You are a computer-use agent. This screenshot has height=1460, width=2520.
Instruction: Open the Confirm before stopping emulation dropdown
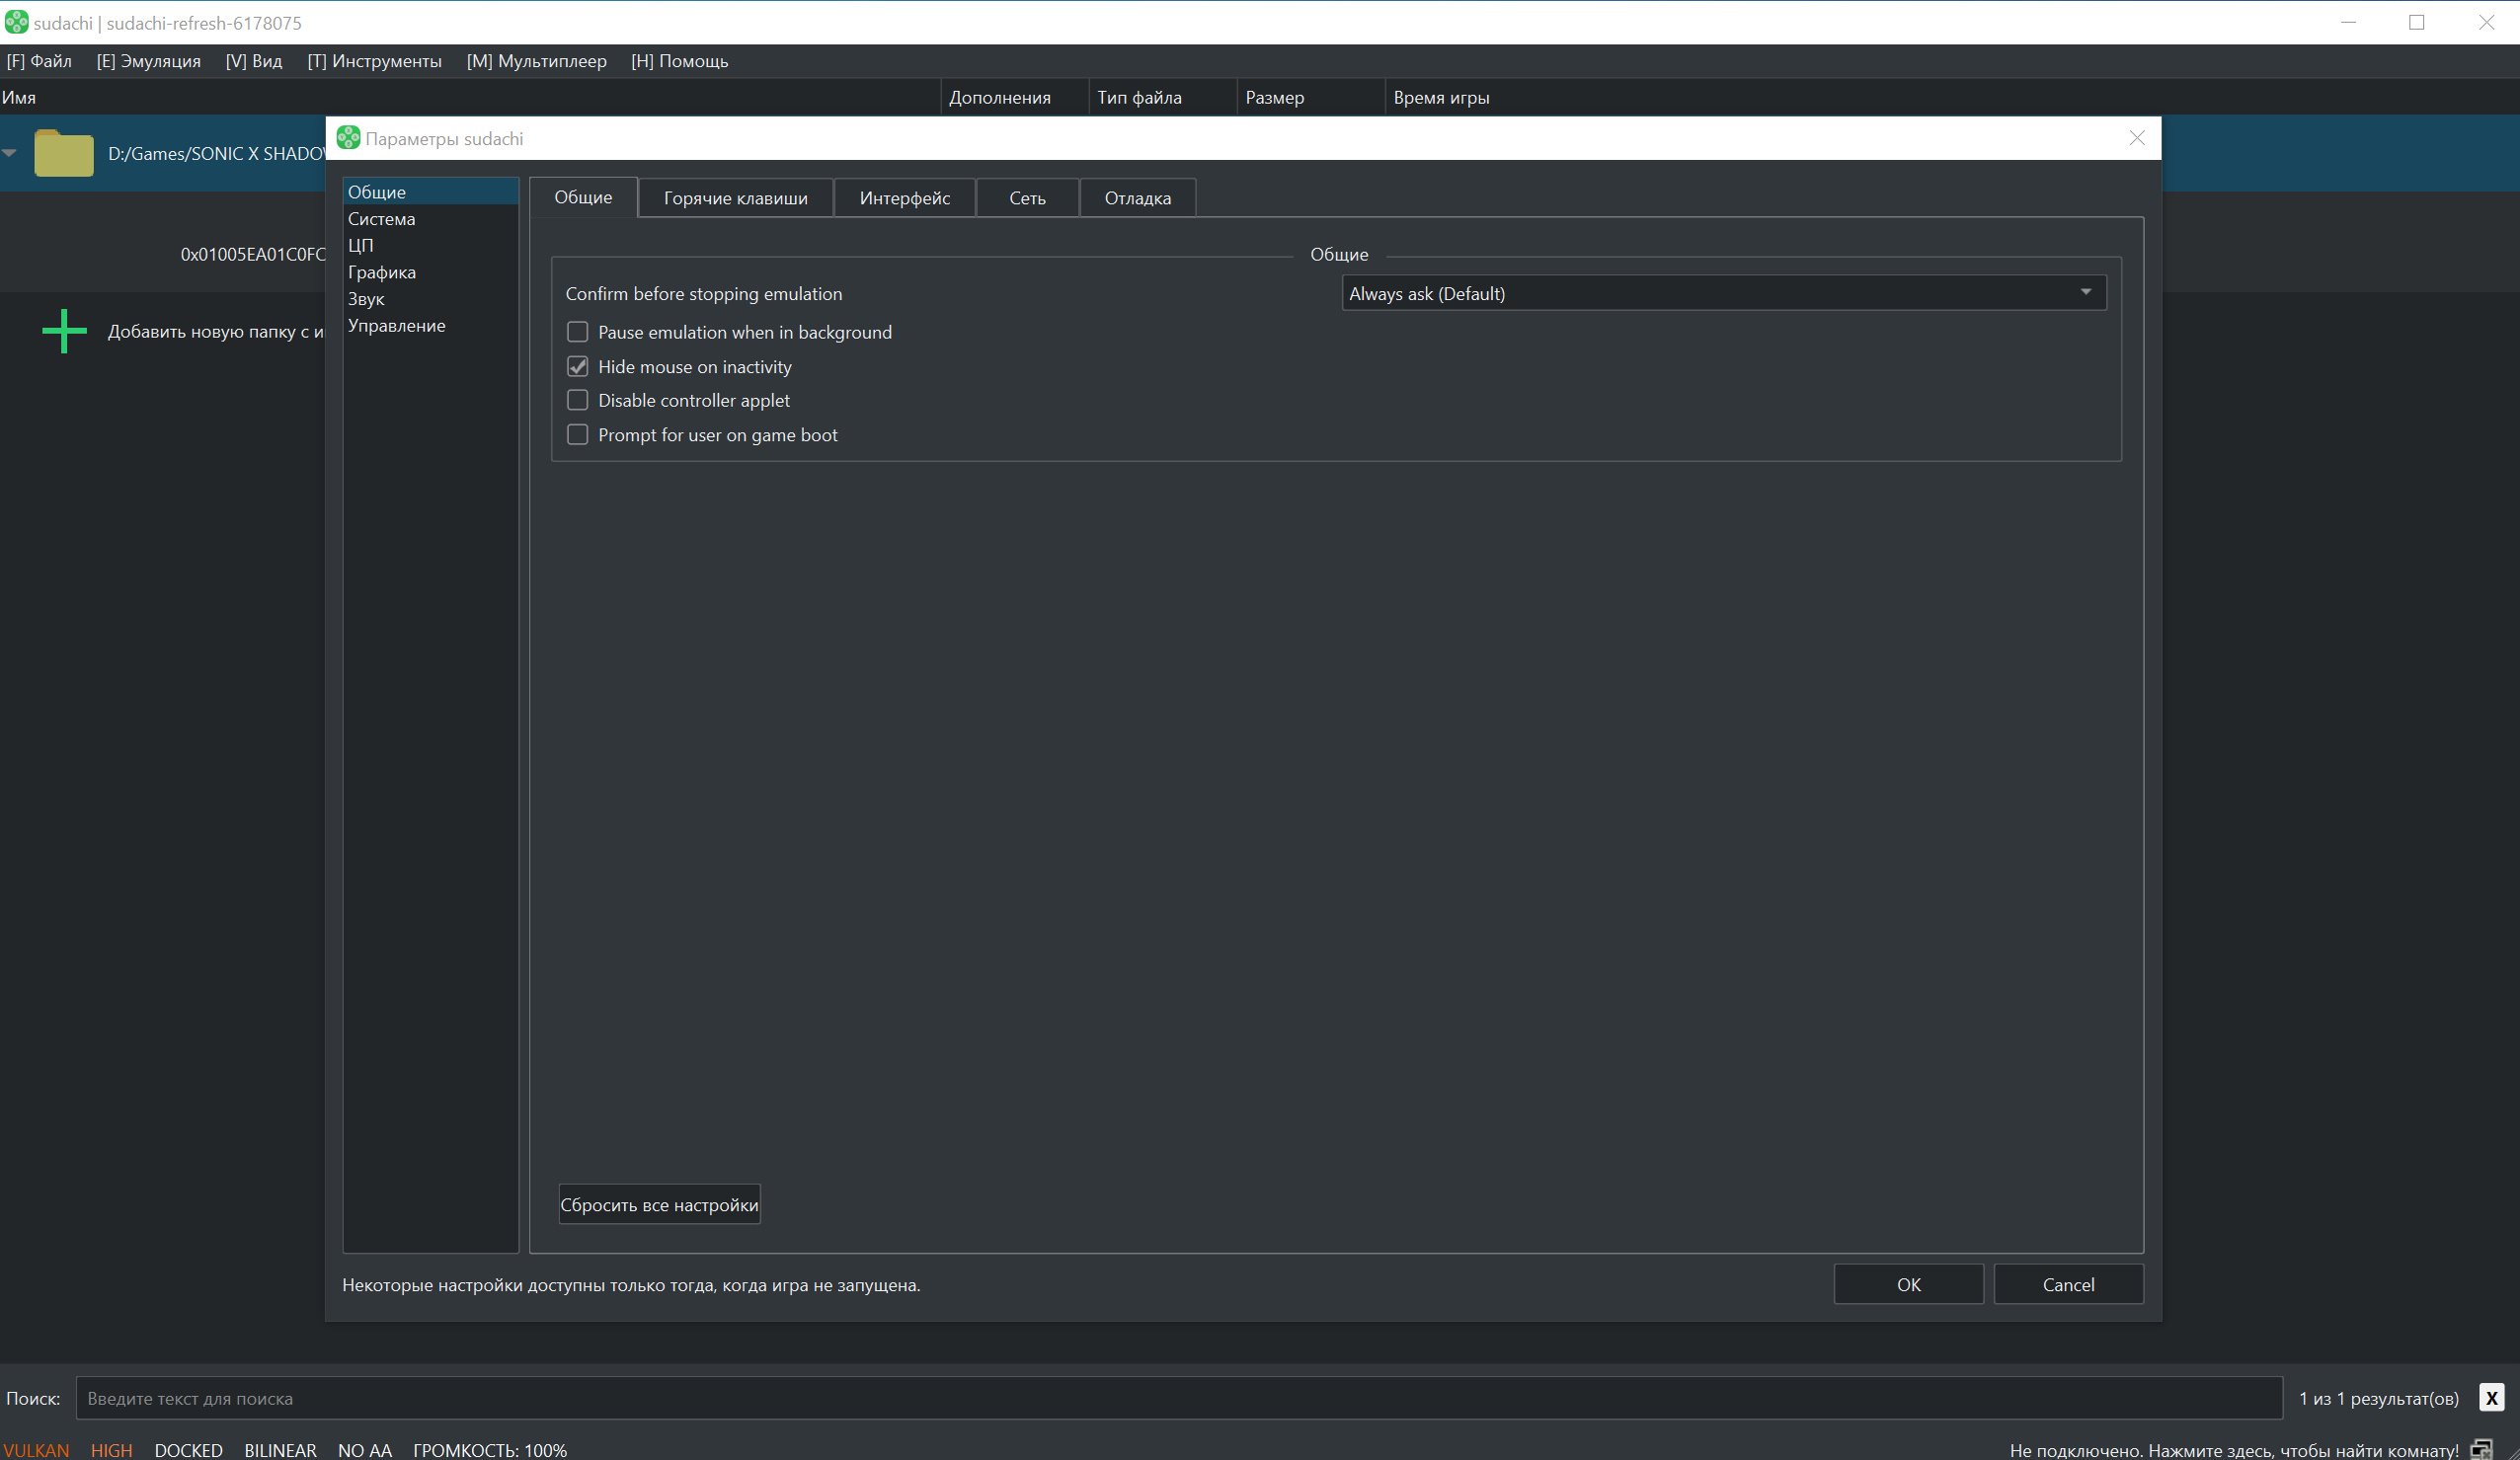[1724, 293]
